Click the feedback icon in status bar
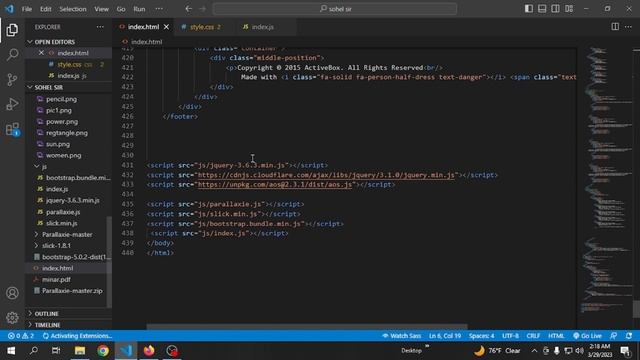Screen dimensions: 640x360 coord(613,336)
